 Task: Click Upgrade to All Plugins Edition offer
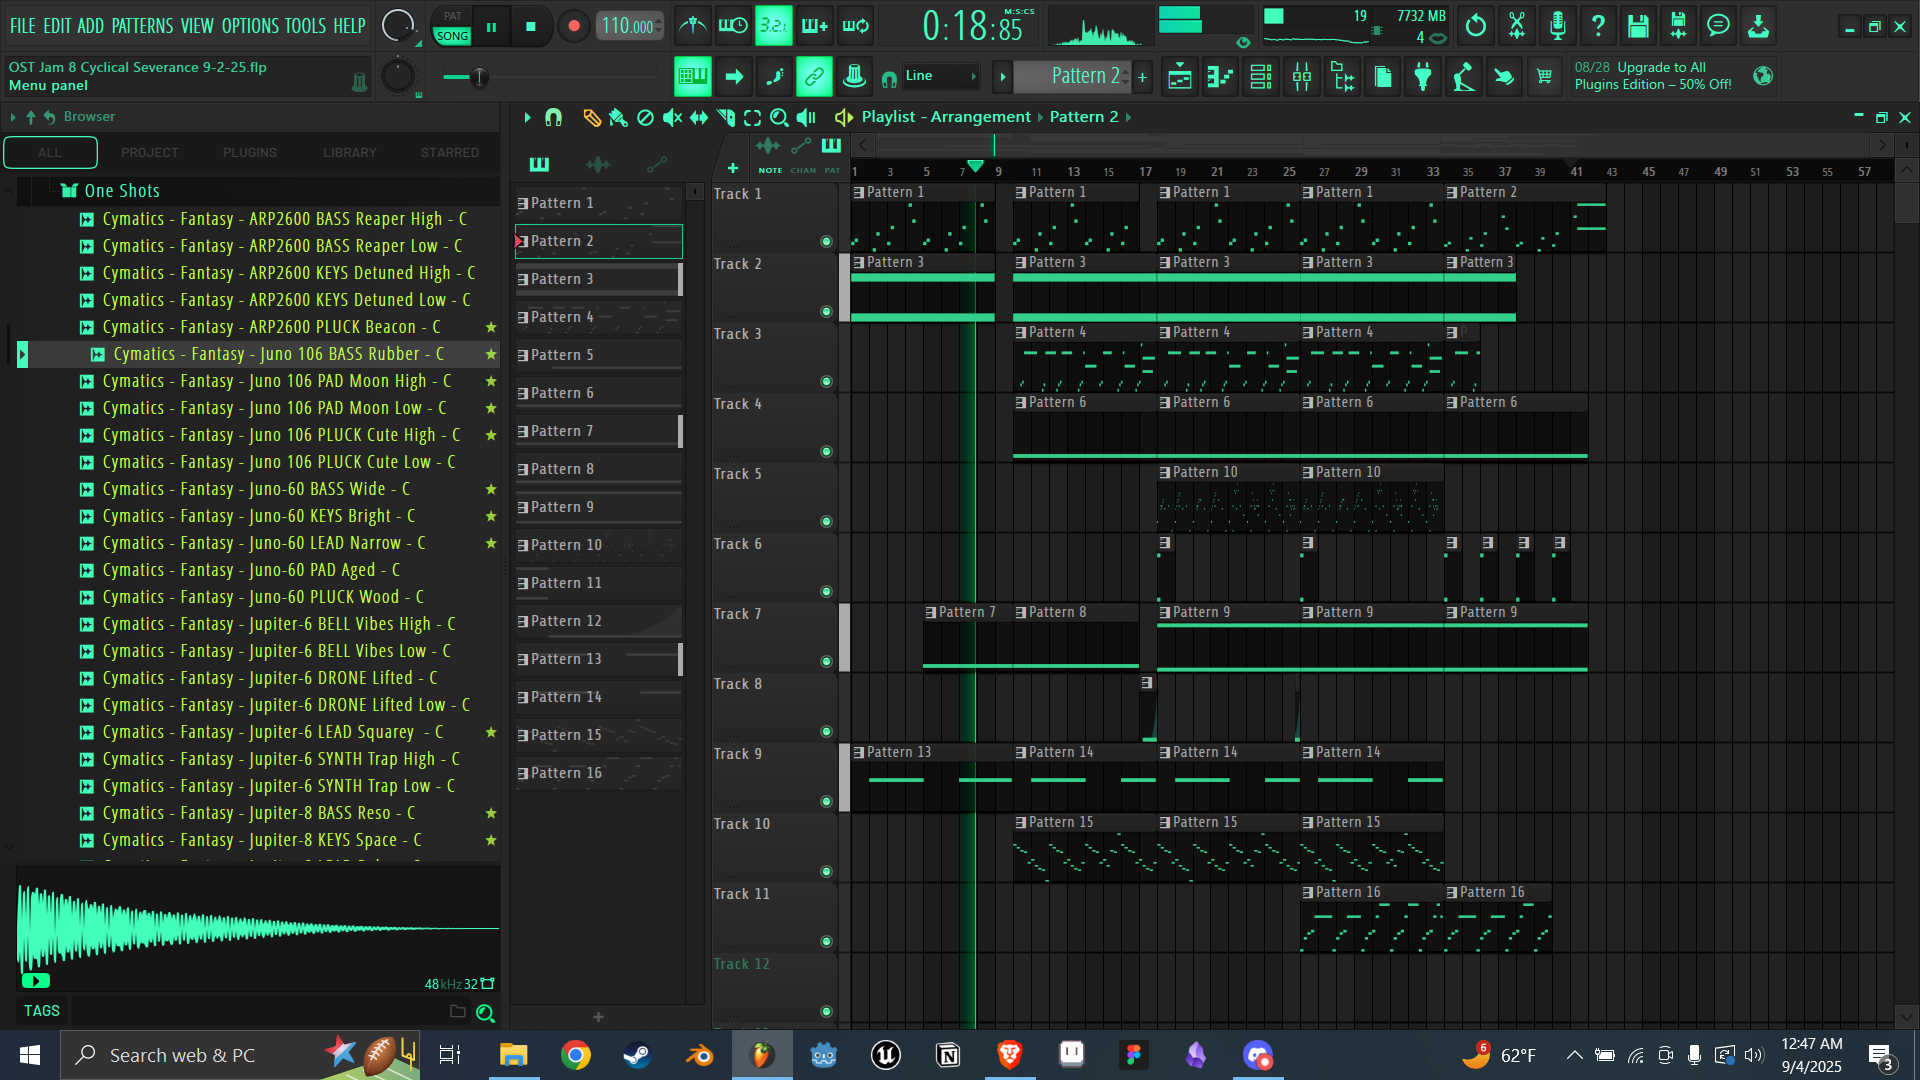1653,76
